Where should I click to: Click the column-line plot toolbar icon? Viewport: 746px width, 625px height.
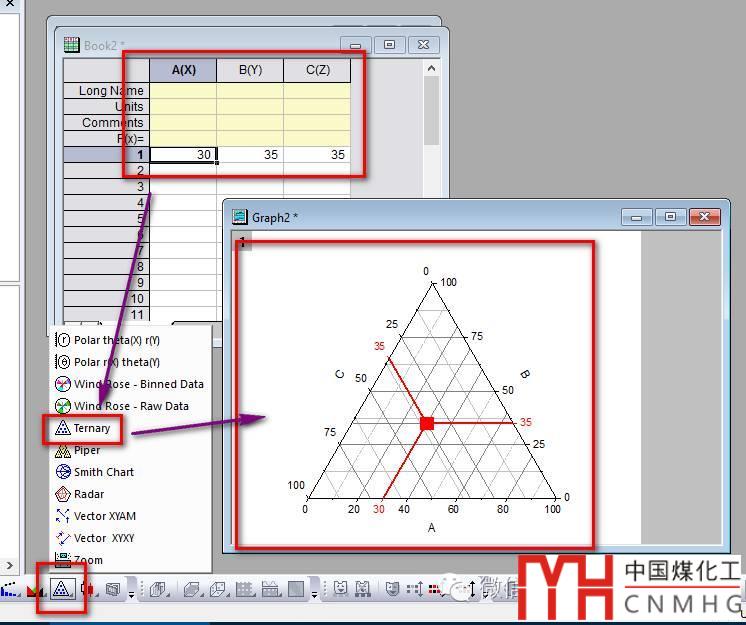coord(10,589)
